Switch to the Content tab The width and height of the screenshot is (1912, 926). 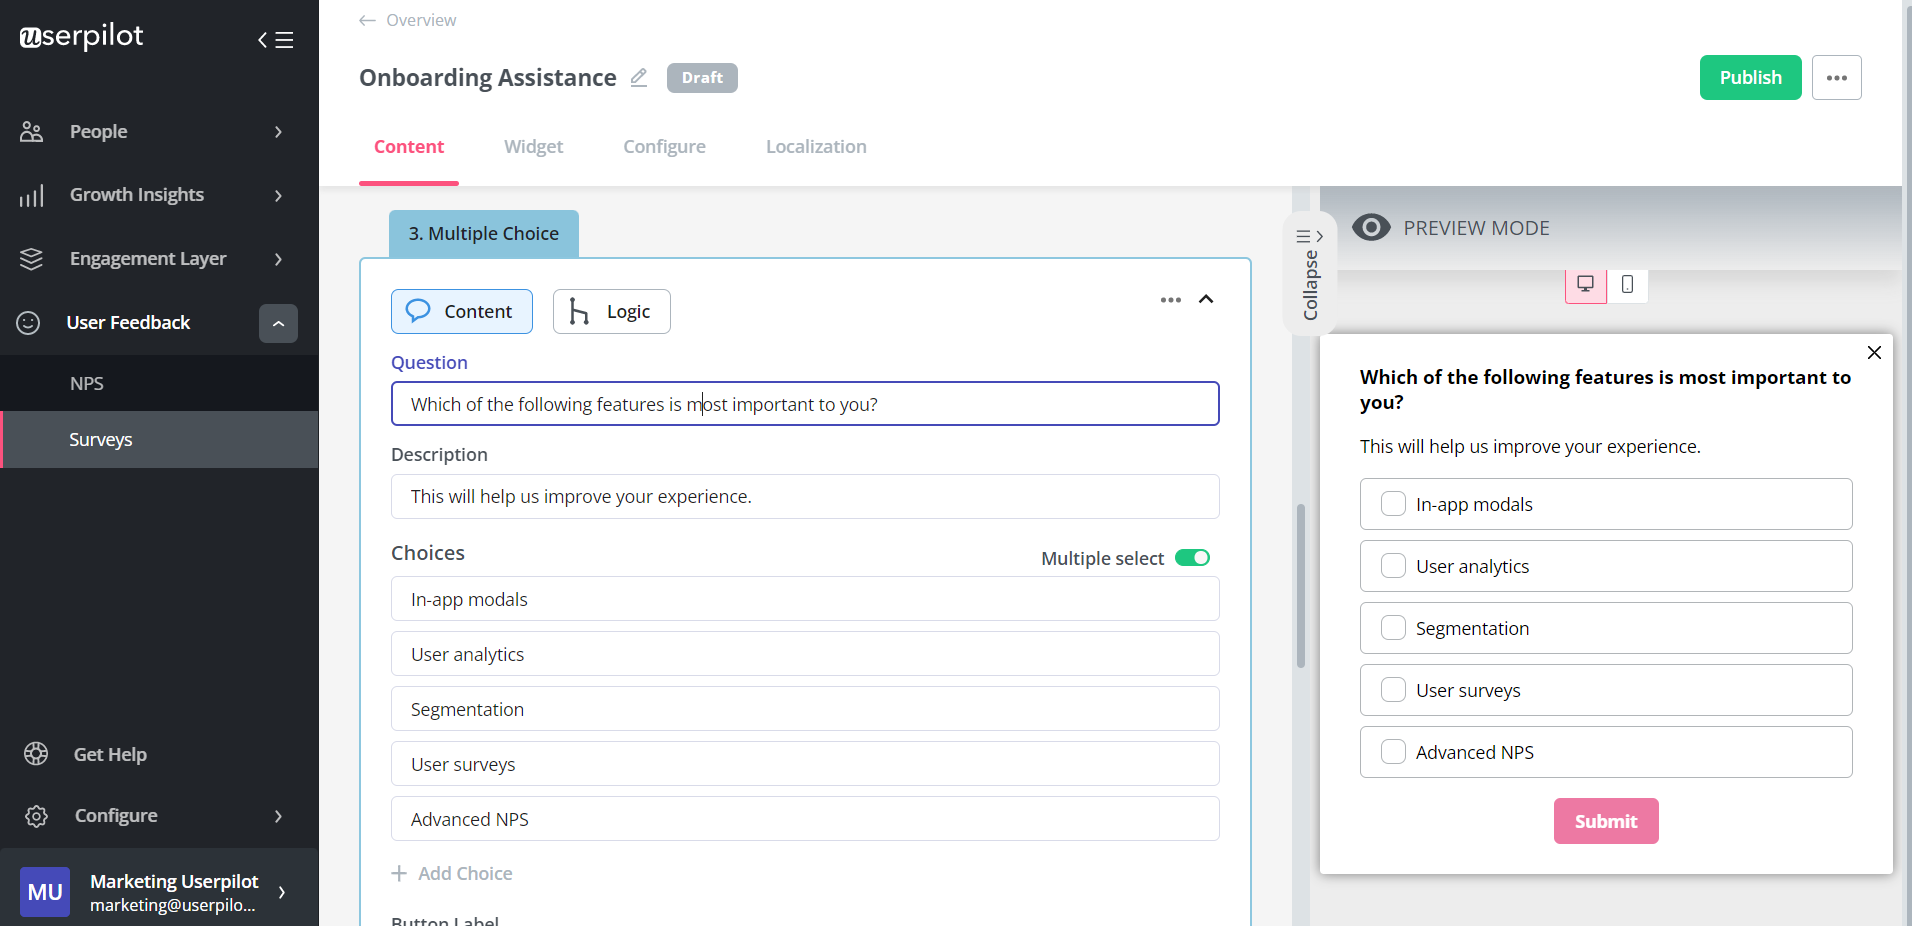click(x=409, y=147)
